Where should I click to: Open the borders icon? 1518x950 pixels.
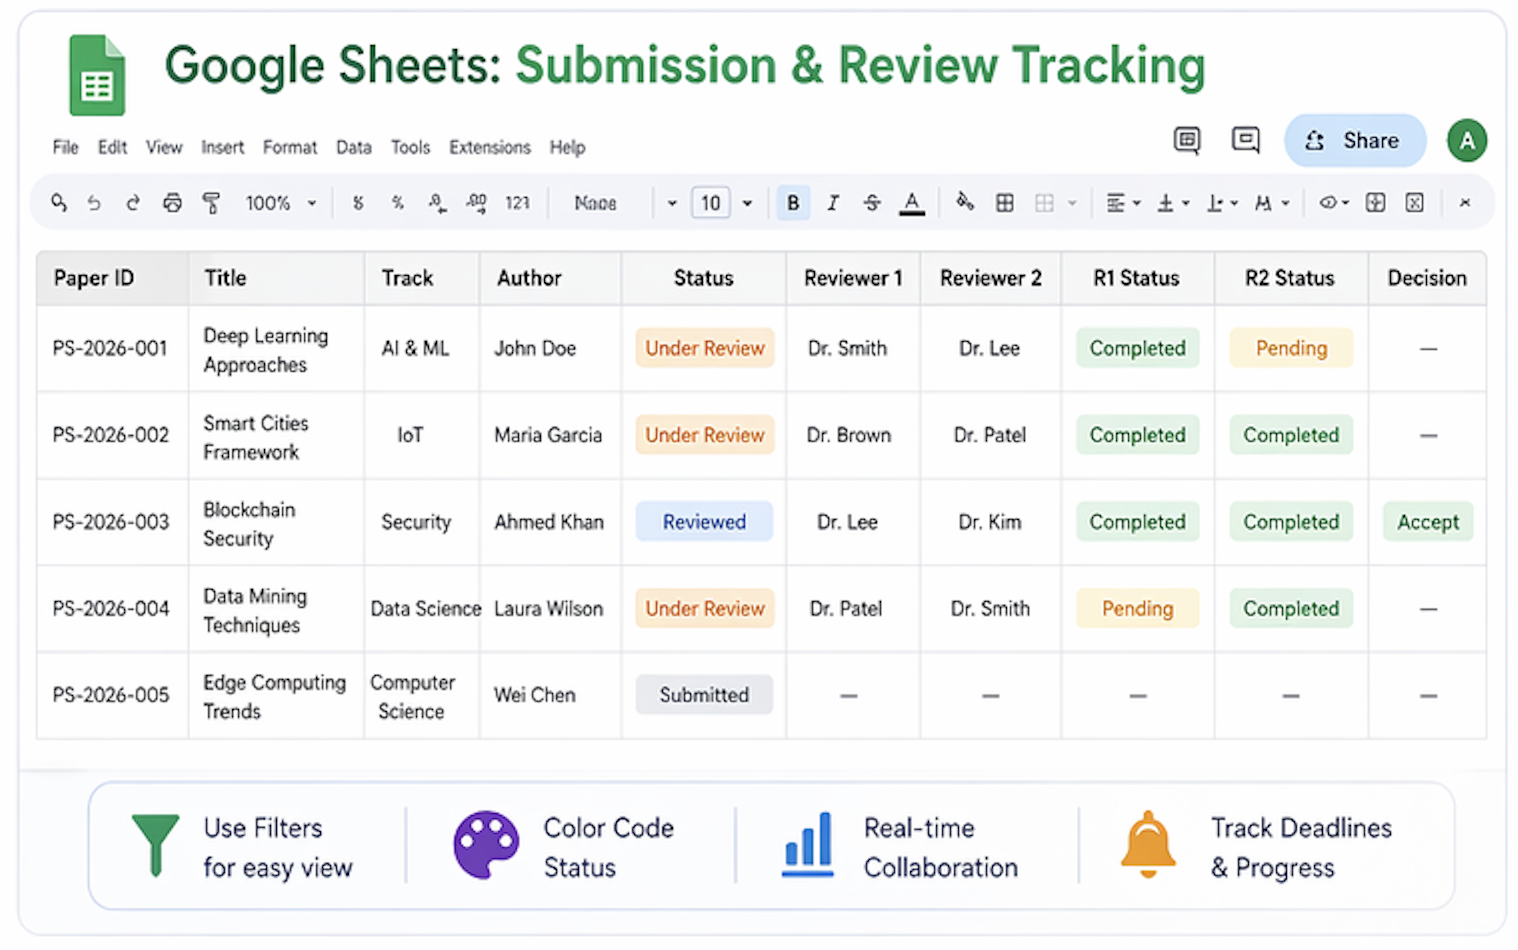click(1005, 203)
